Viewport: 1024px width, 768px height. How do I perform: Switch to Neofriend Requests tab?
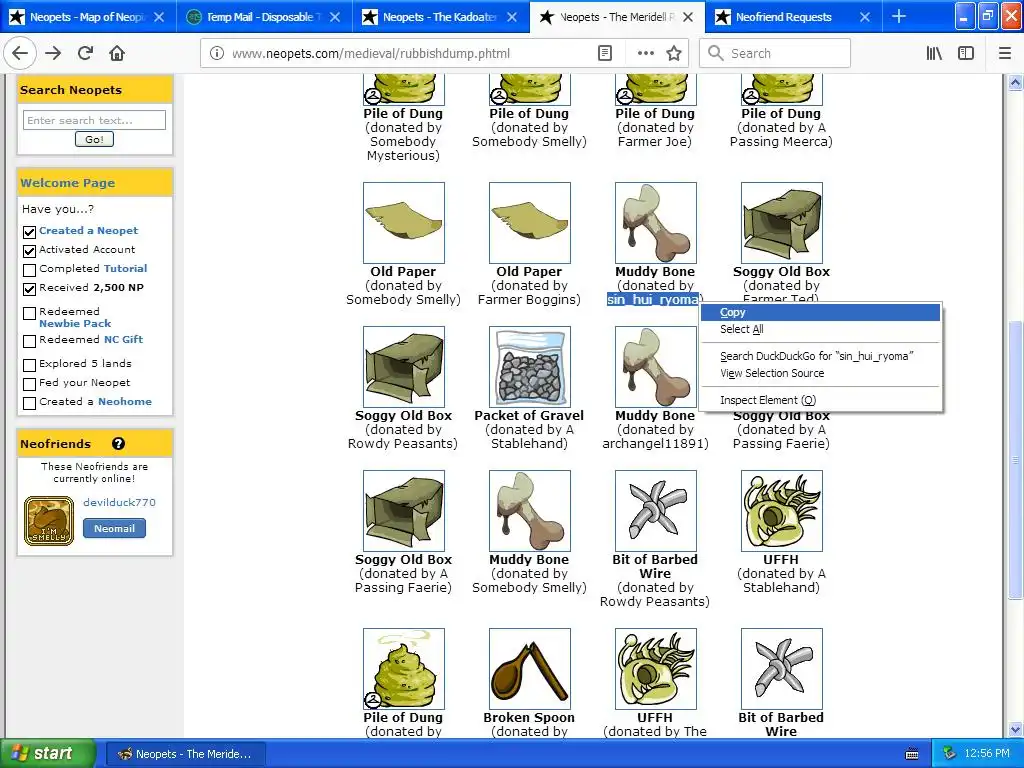click(793, 17)
